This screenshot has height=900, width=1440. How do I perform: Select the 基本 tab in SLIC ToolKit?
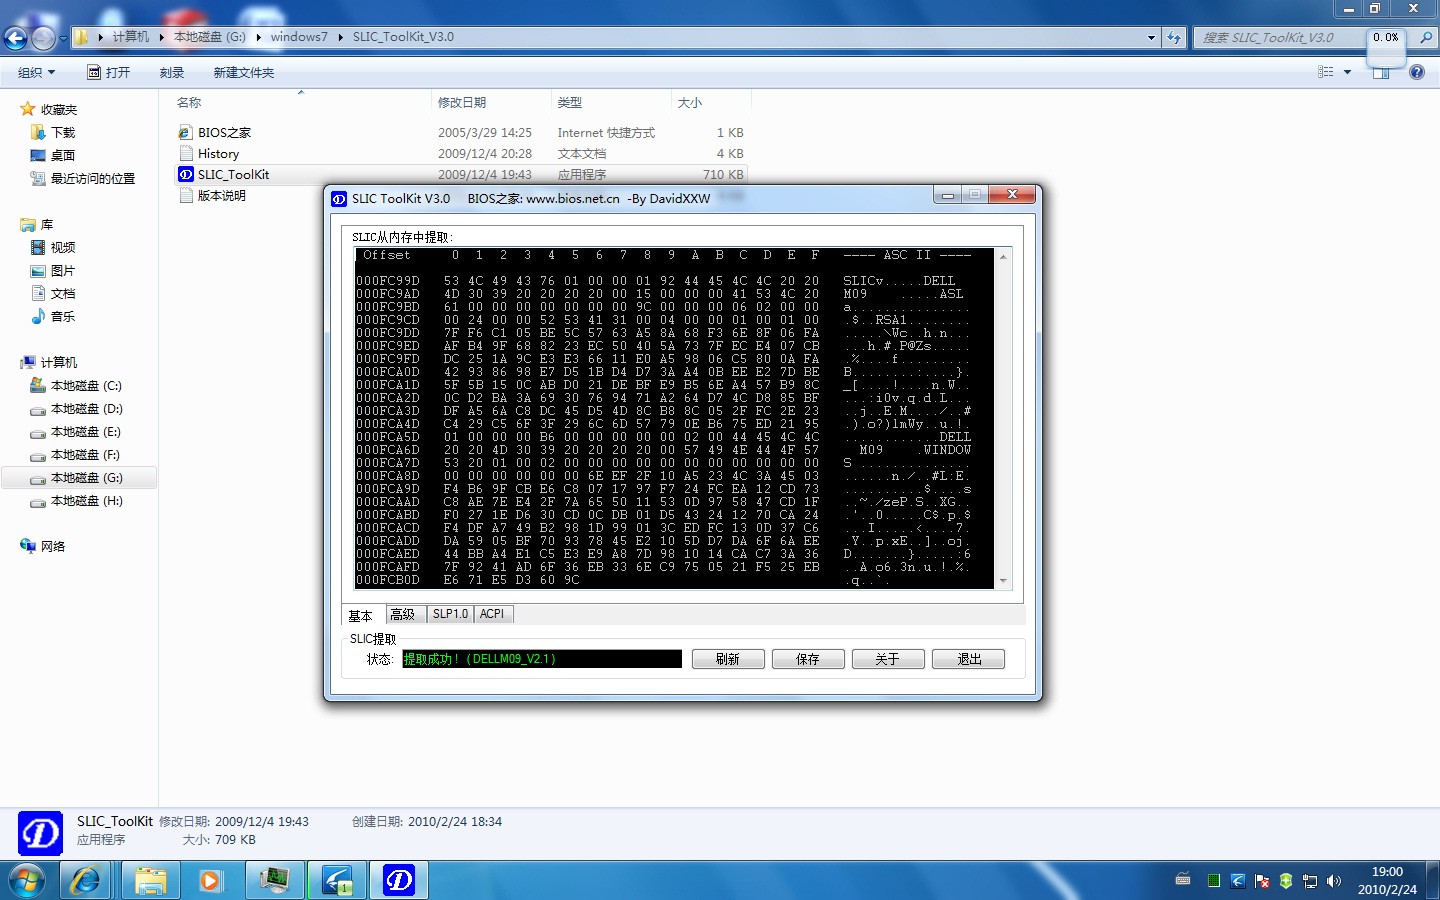(361, 615)
